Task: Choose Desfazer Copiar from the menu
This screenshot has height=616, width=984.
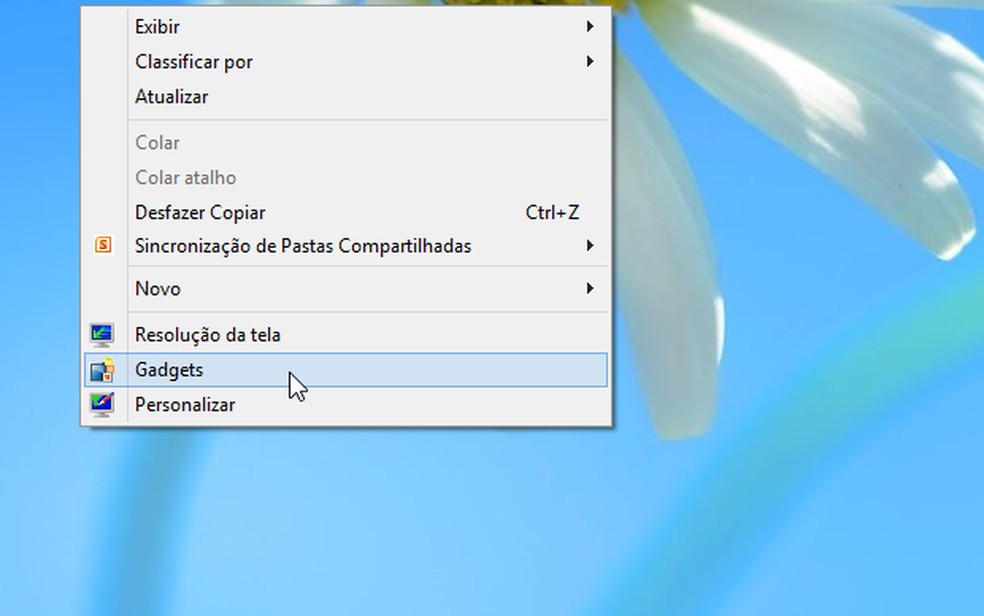Action: pos(346,213)
